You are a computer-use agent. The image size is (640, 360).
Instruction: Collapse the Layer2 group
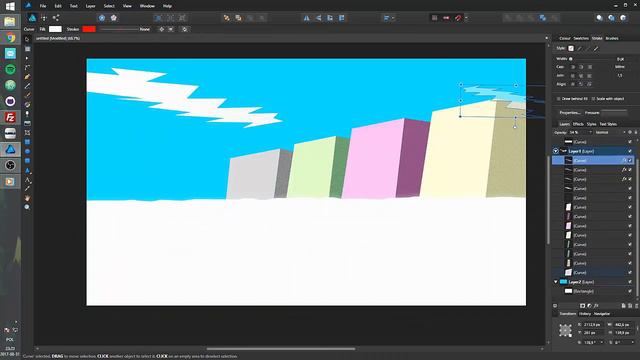coord(556,282)
